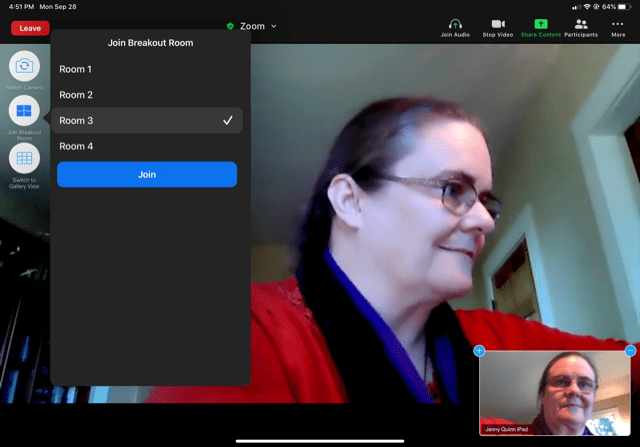Show the Participants list
The width and height of the screenshot is (640, 447).
pos(581,24)
